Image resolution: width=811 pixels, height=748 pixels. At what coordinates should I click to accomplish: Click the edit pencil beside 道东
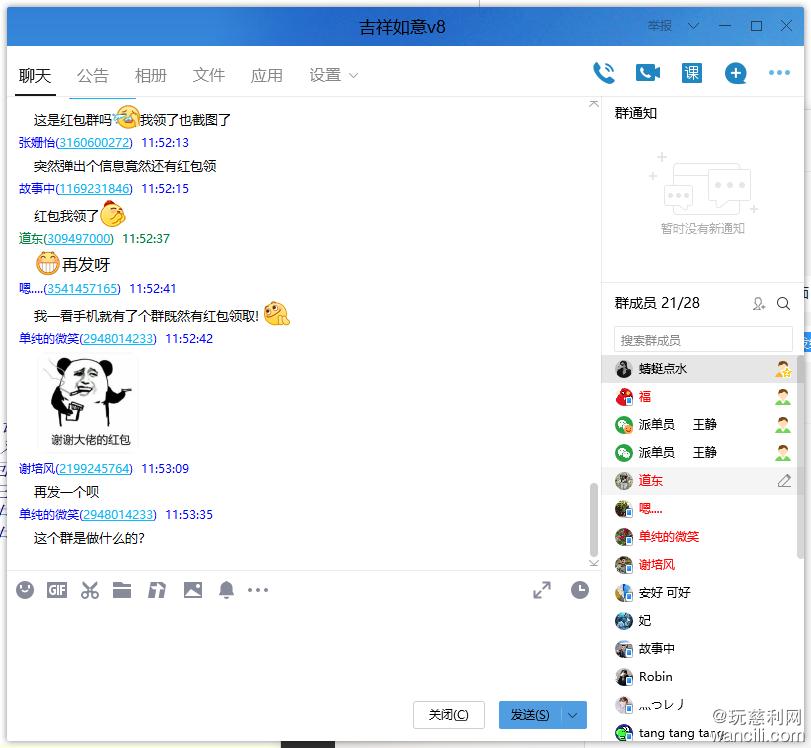click(x=784, y=480)
